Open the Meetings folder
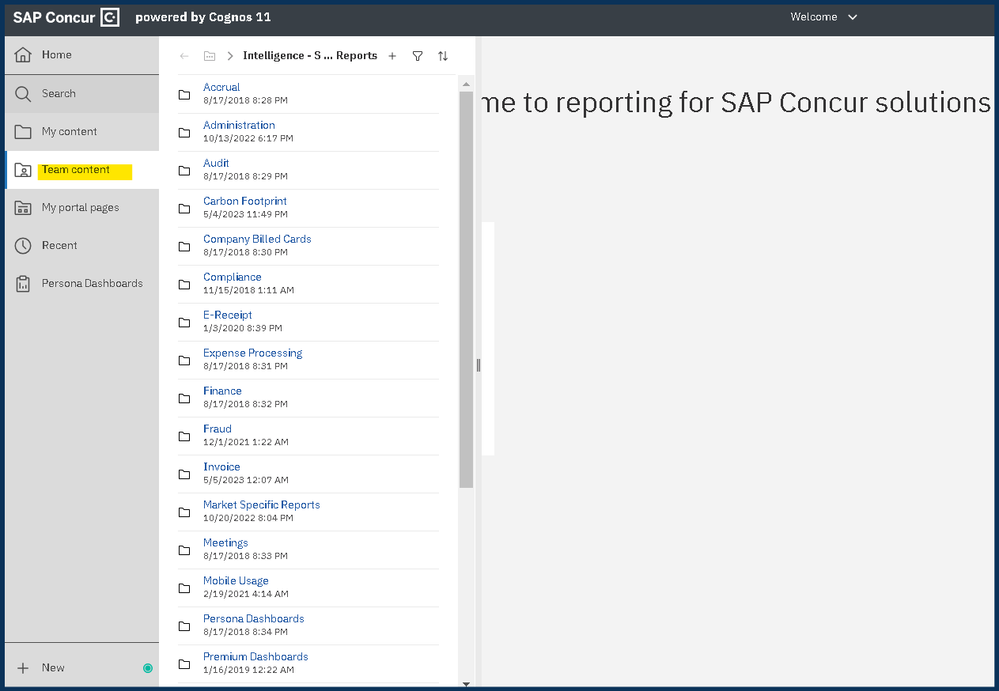Screen dimensions: 999x691 pyautogui.click(x=226, y=543)
